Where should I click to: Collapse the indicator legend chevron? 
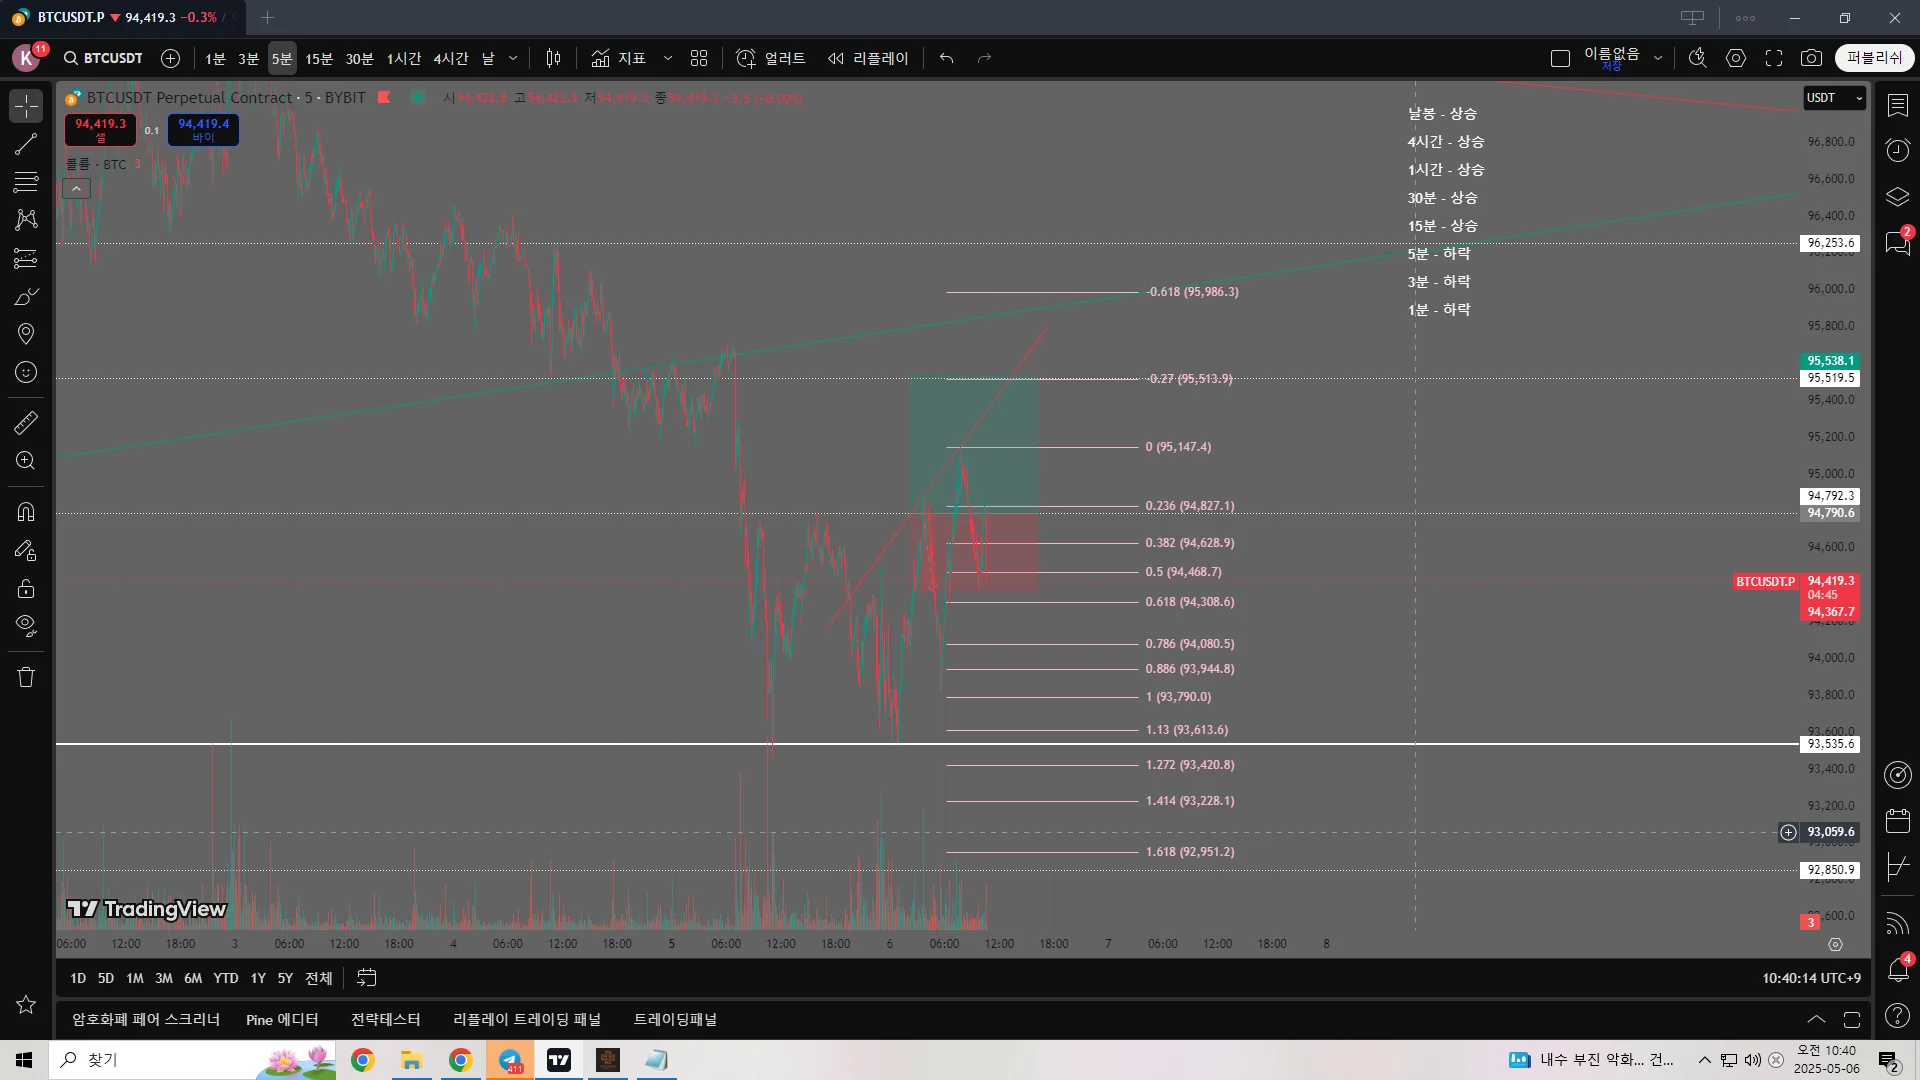tap(76, 188)
